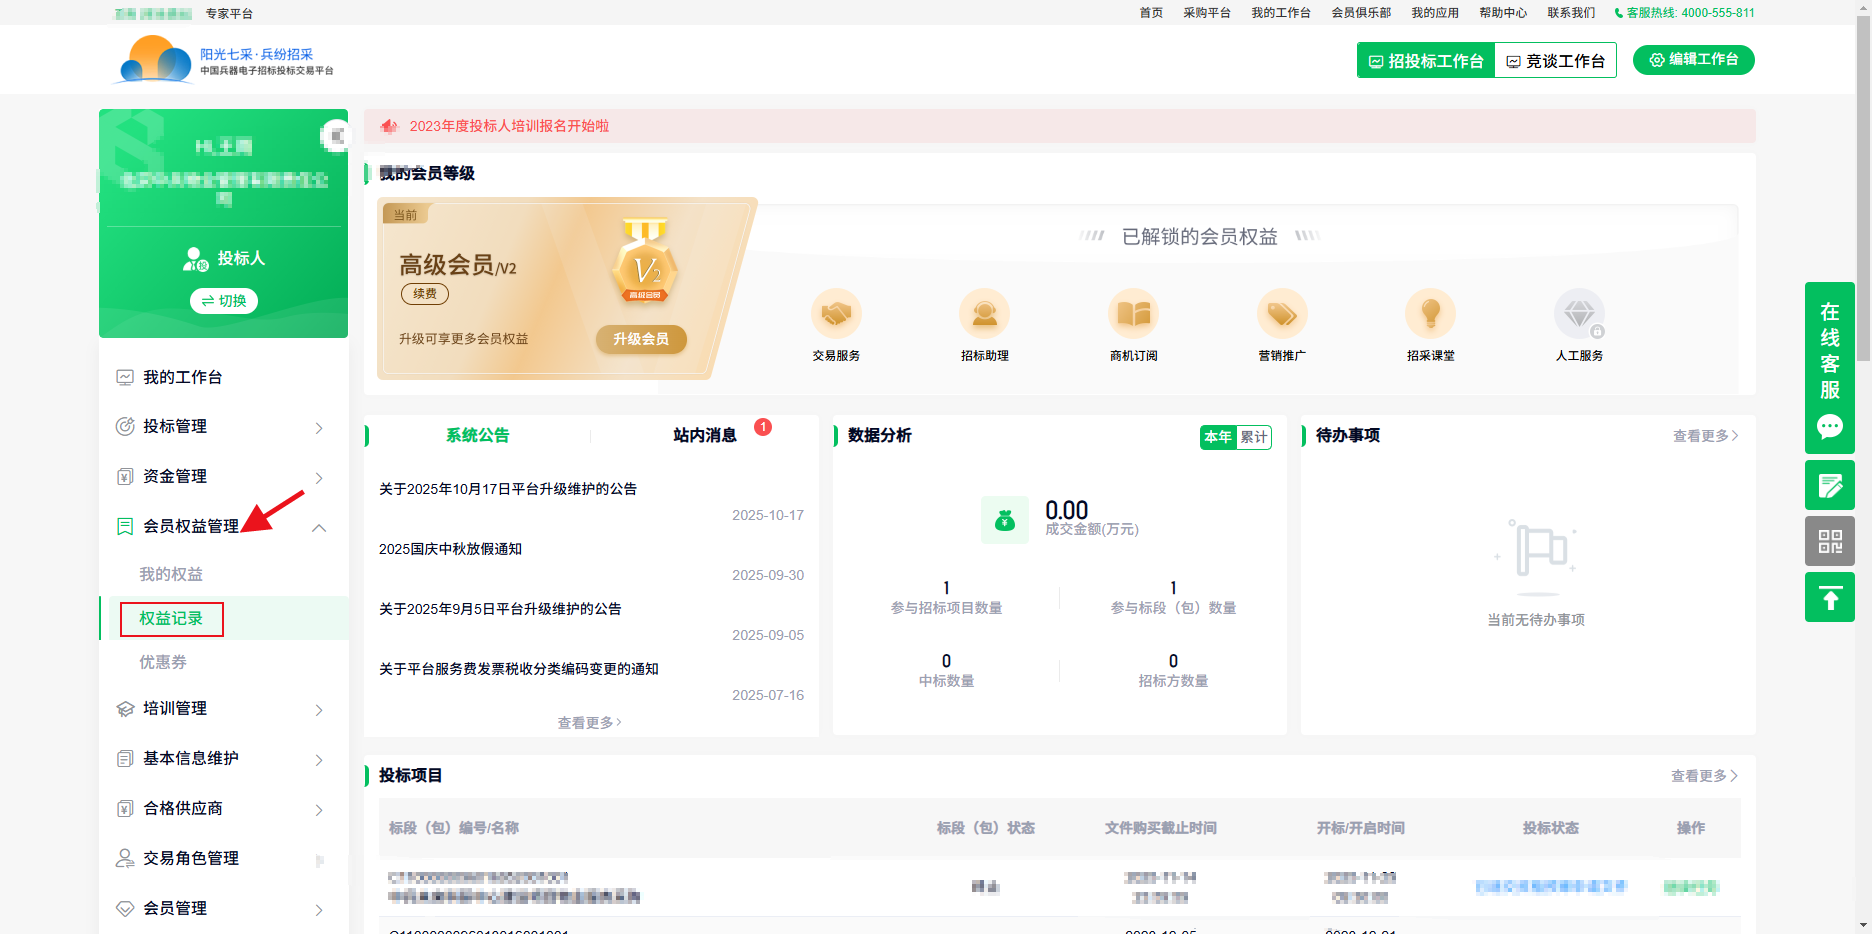The height and width of the screenshot is (934, 1872).
Task: Open the 招采课堂 lightbulb icon
Action: 1430,315
